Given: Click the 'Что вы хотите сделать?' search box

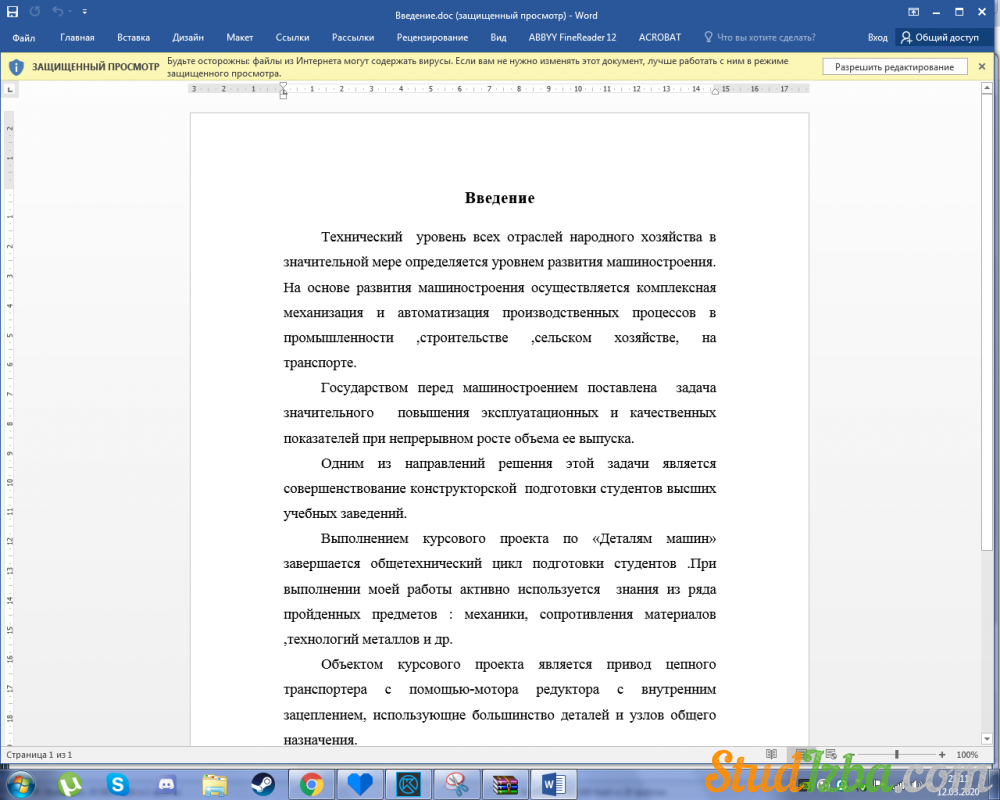Looking at the screenshot, I should 766,38.
